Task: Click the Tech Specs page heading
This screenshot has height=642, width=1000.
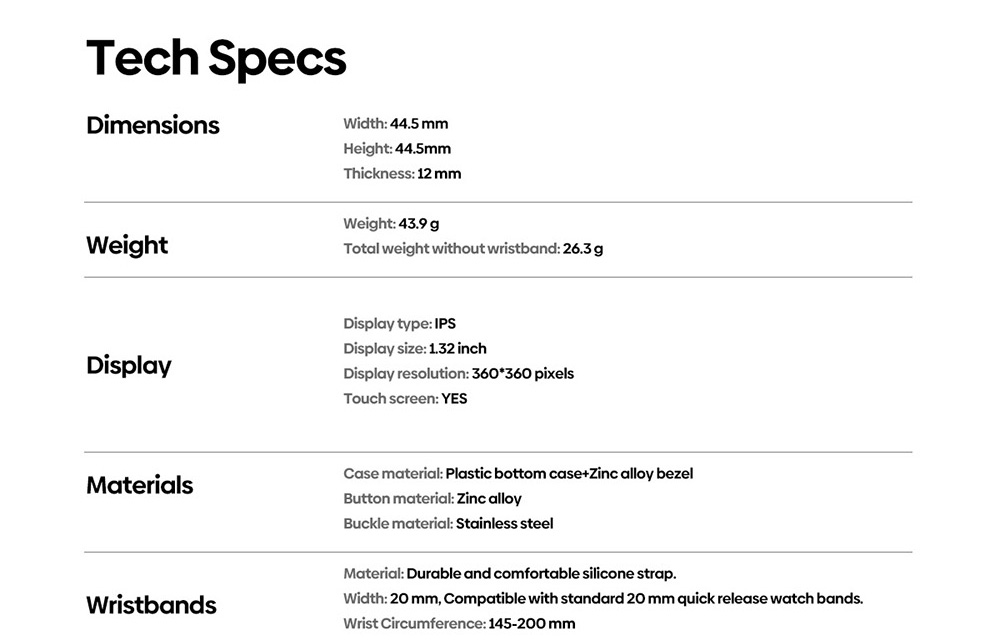Action: (216, 59)
